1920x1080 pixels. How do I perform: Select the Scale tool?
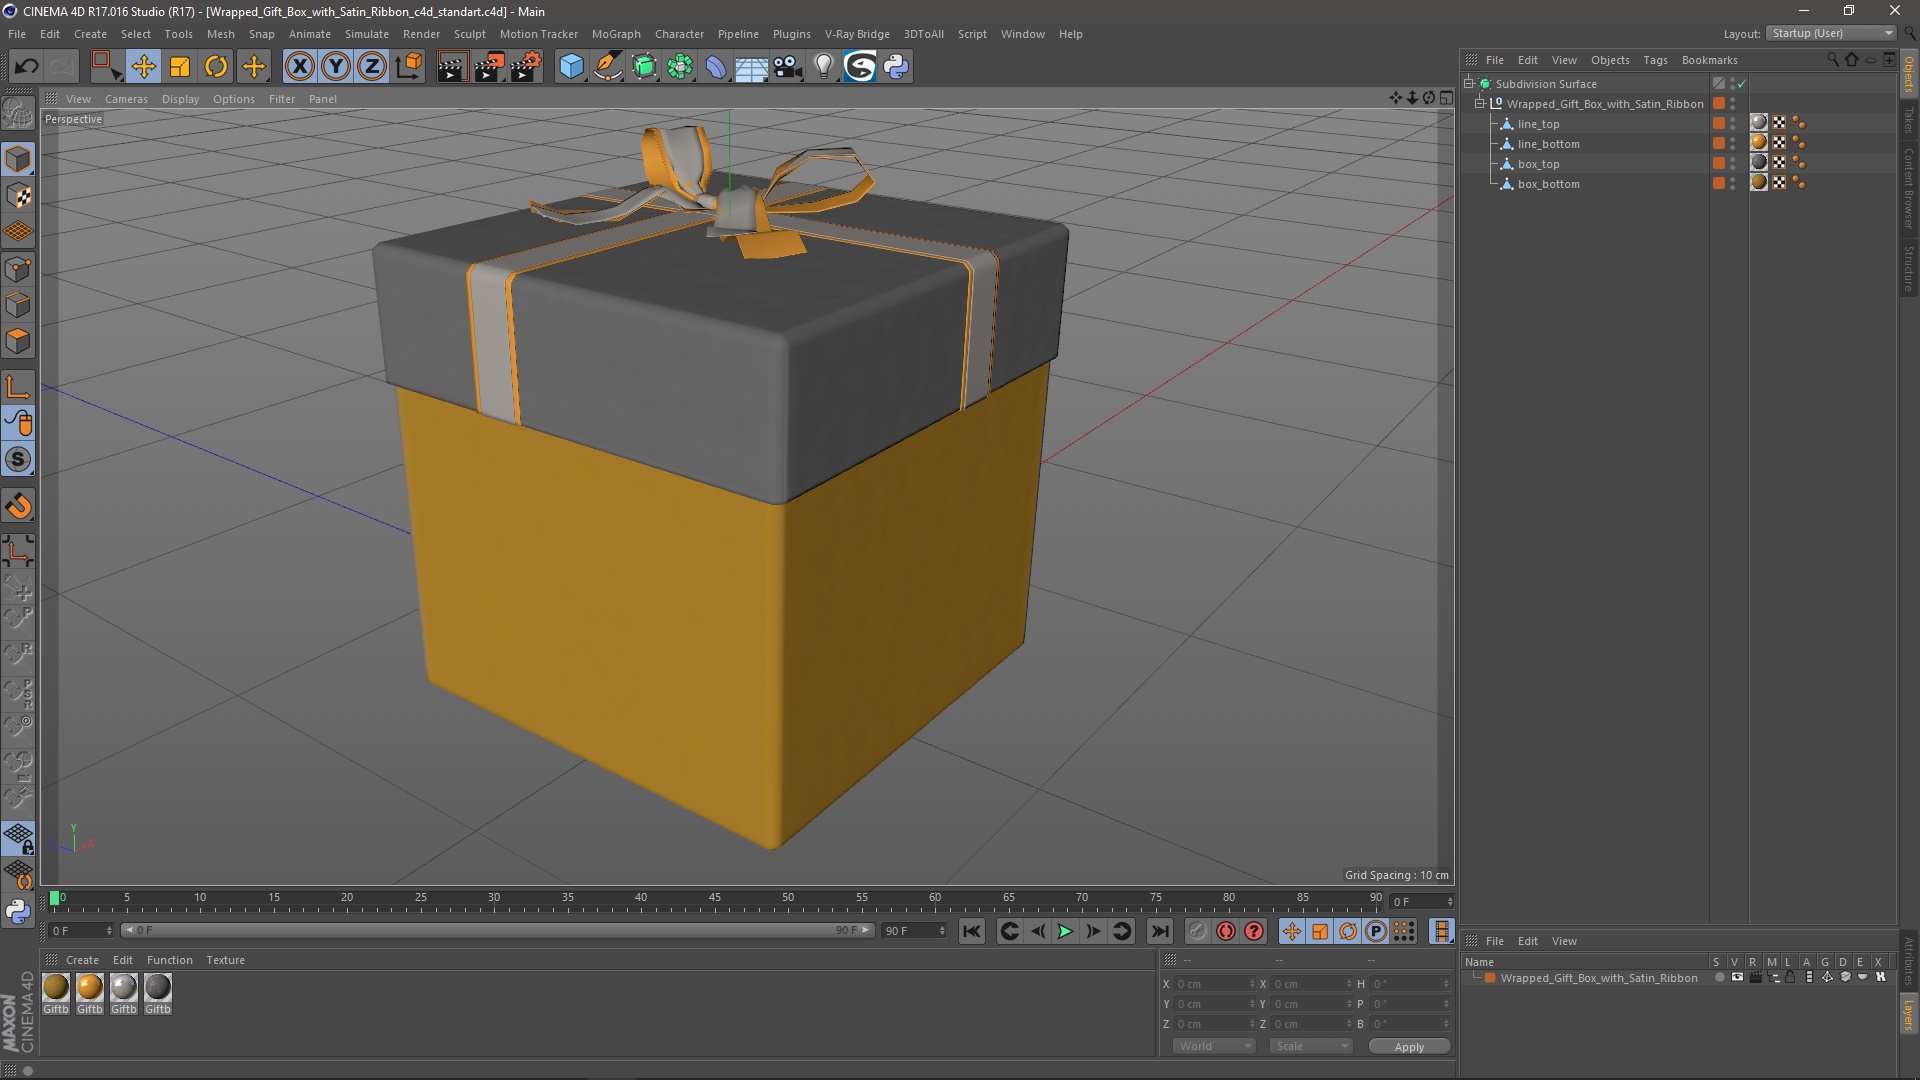click(x=180, y=67)
